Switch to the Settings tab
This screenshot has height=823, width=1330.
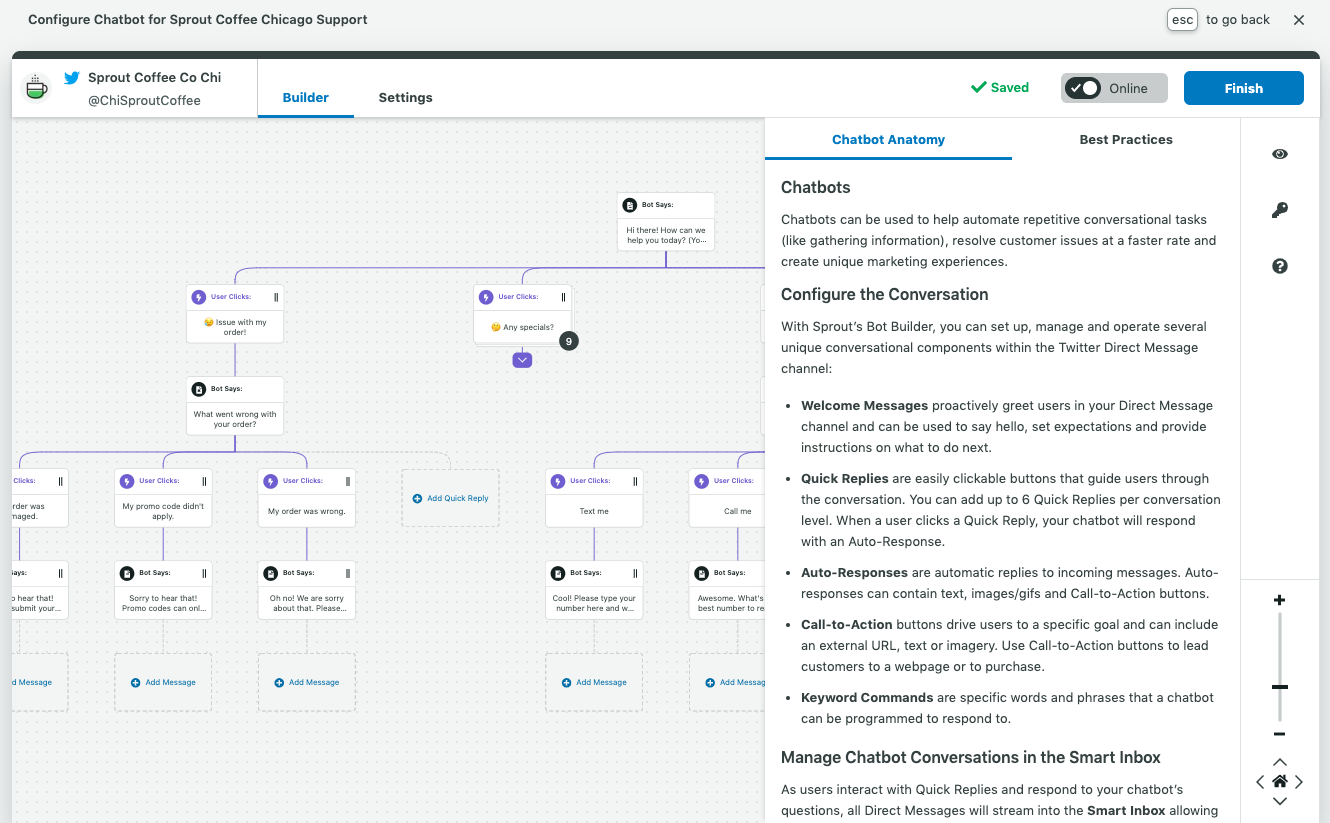point(405,97)
